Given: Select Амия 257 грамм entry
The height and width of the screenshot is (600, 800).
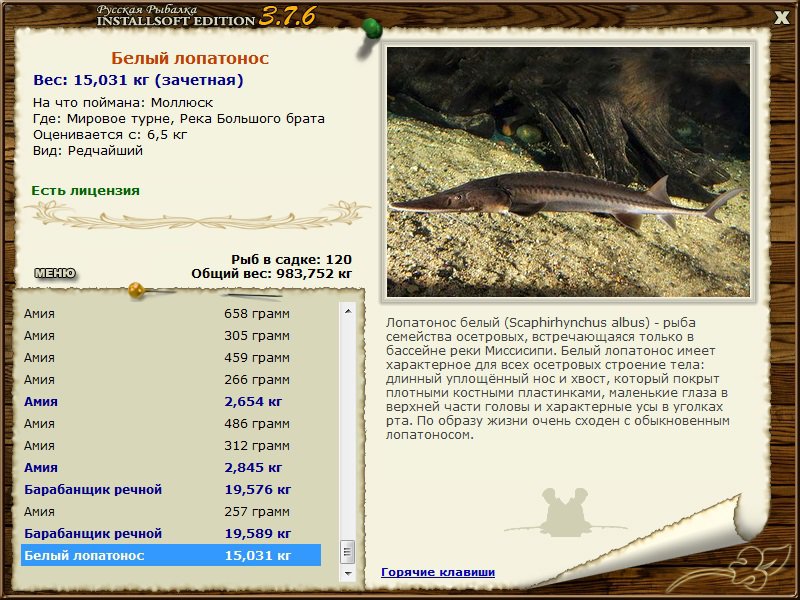Looking at the screenshot, I should (x=171, y=511).
